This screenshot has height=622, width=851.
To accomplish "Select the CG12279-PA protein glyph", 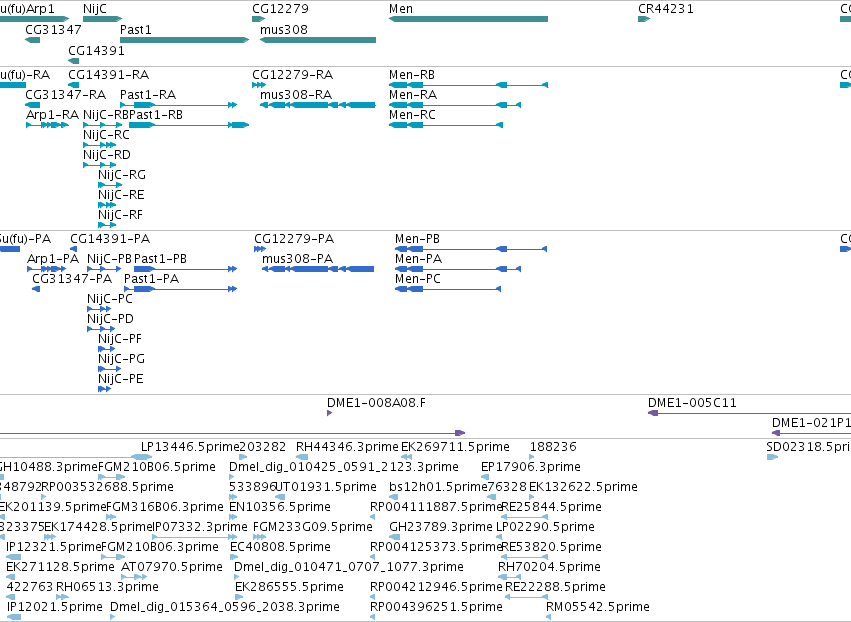I will tap(260, 249).
